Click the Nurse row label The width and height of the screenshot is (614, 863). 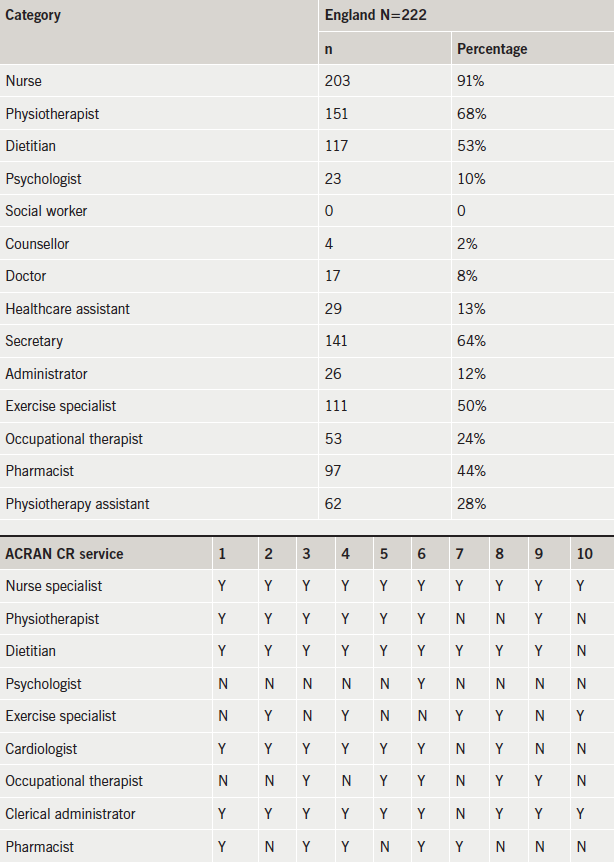tap(24, 81)
